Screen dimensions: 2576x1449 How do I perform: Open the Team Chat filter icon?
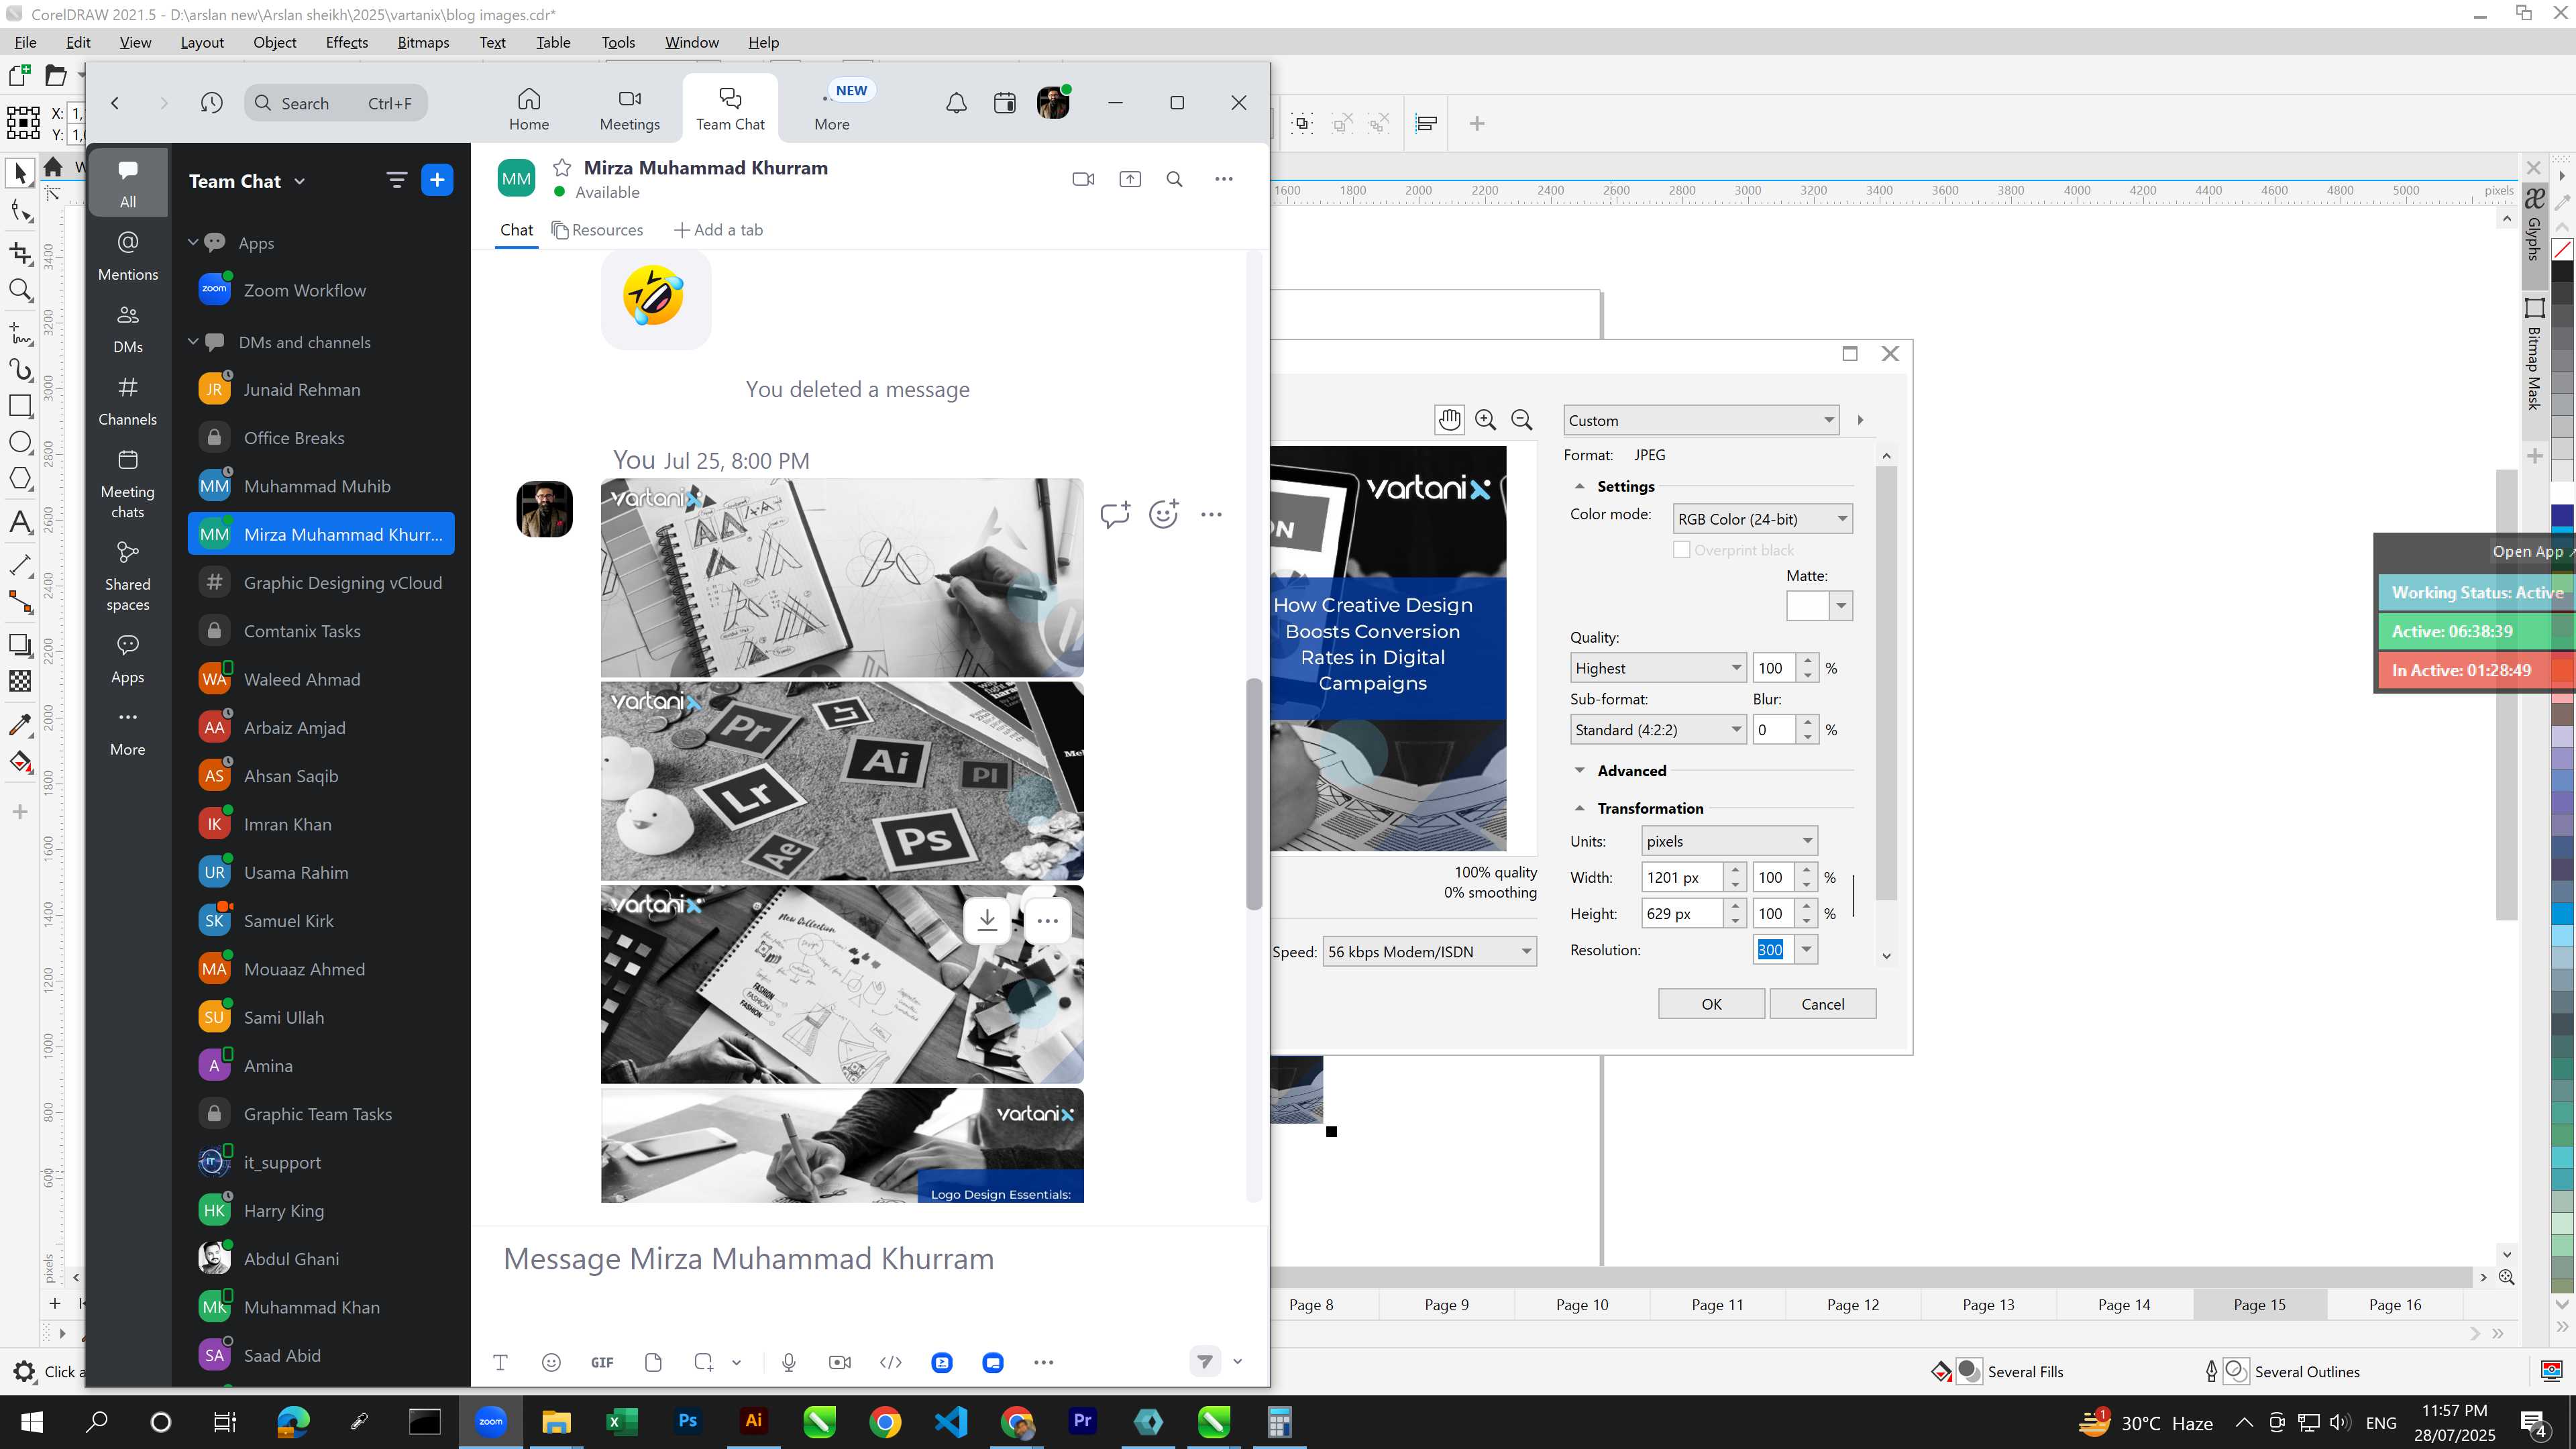coord(396,180)
